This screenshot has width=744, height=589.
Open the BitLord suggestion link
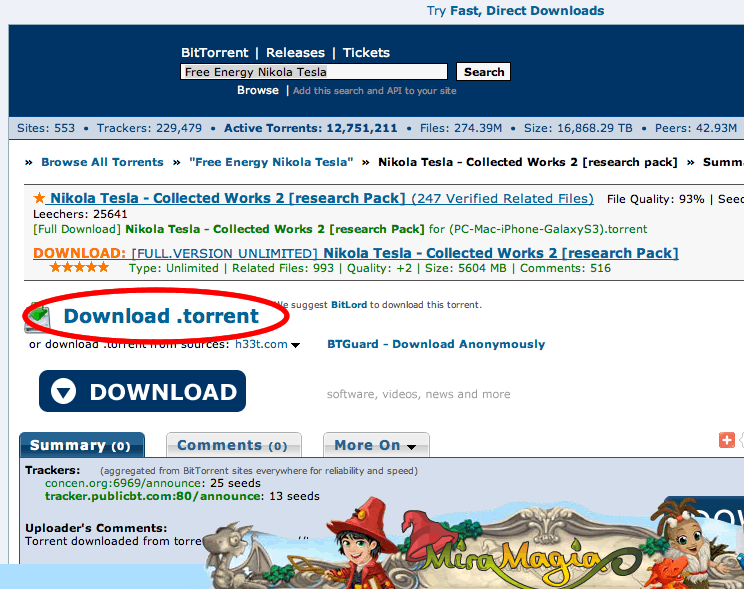coord(349,305)
